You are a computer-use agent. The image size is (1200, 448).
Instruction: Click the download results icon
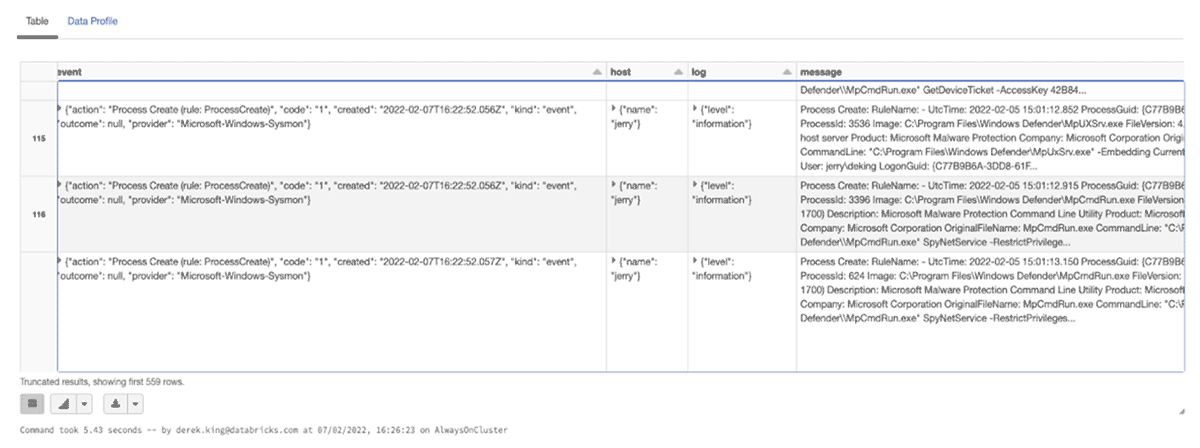point(119,404)
